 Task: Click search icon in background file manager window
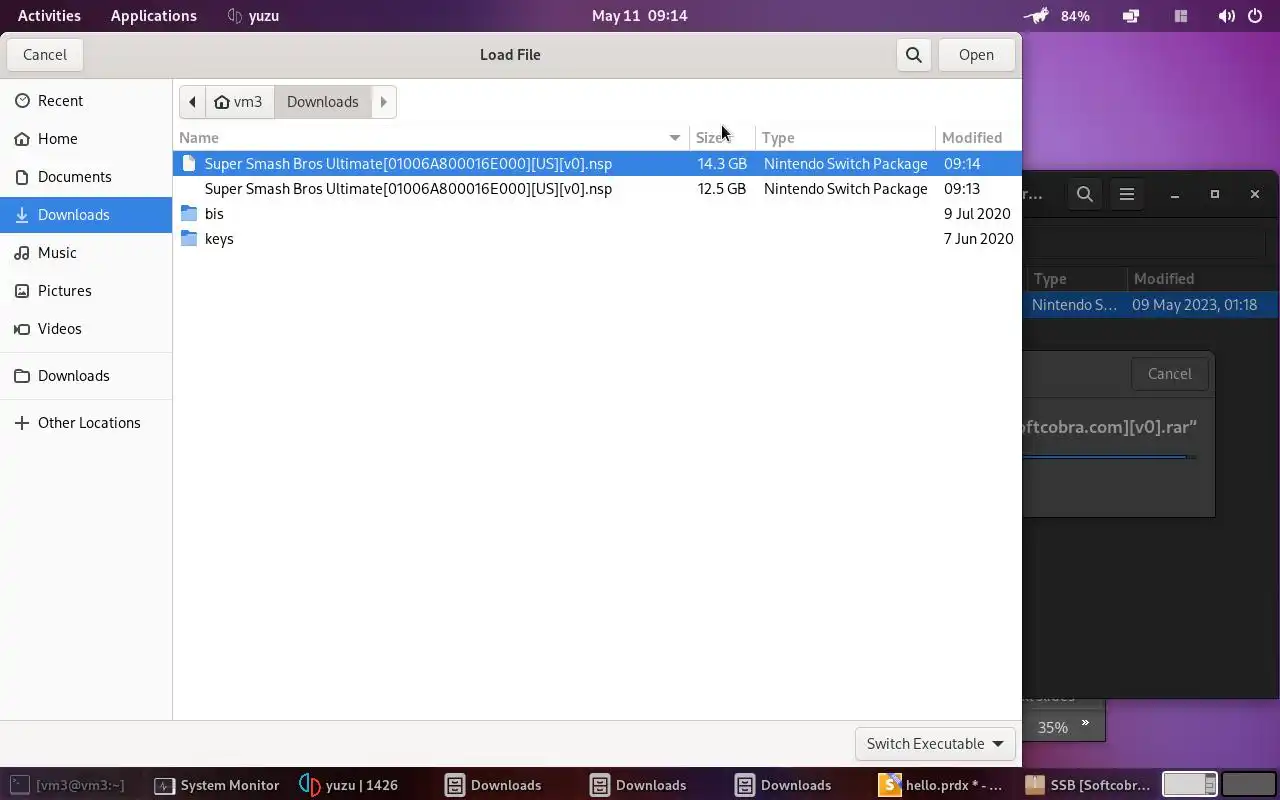[x=1085, y=195]
